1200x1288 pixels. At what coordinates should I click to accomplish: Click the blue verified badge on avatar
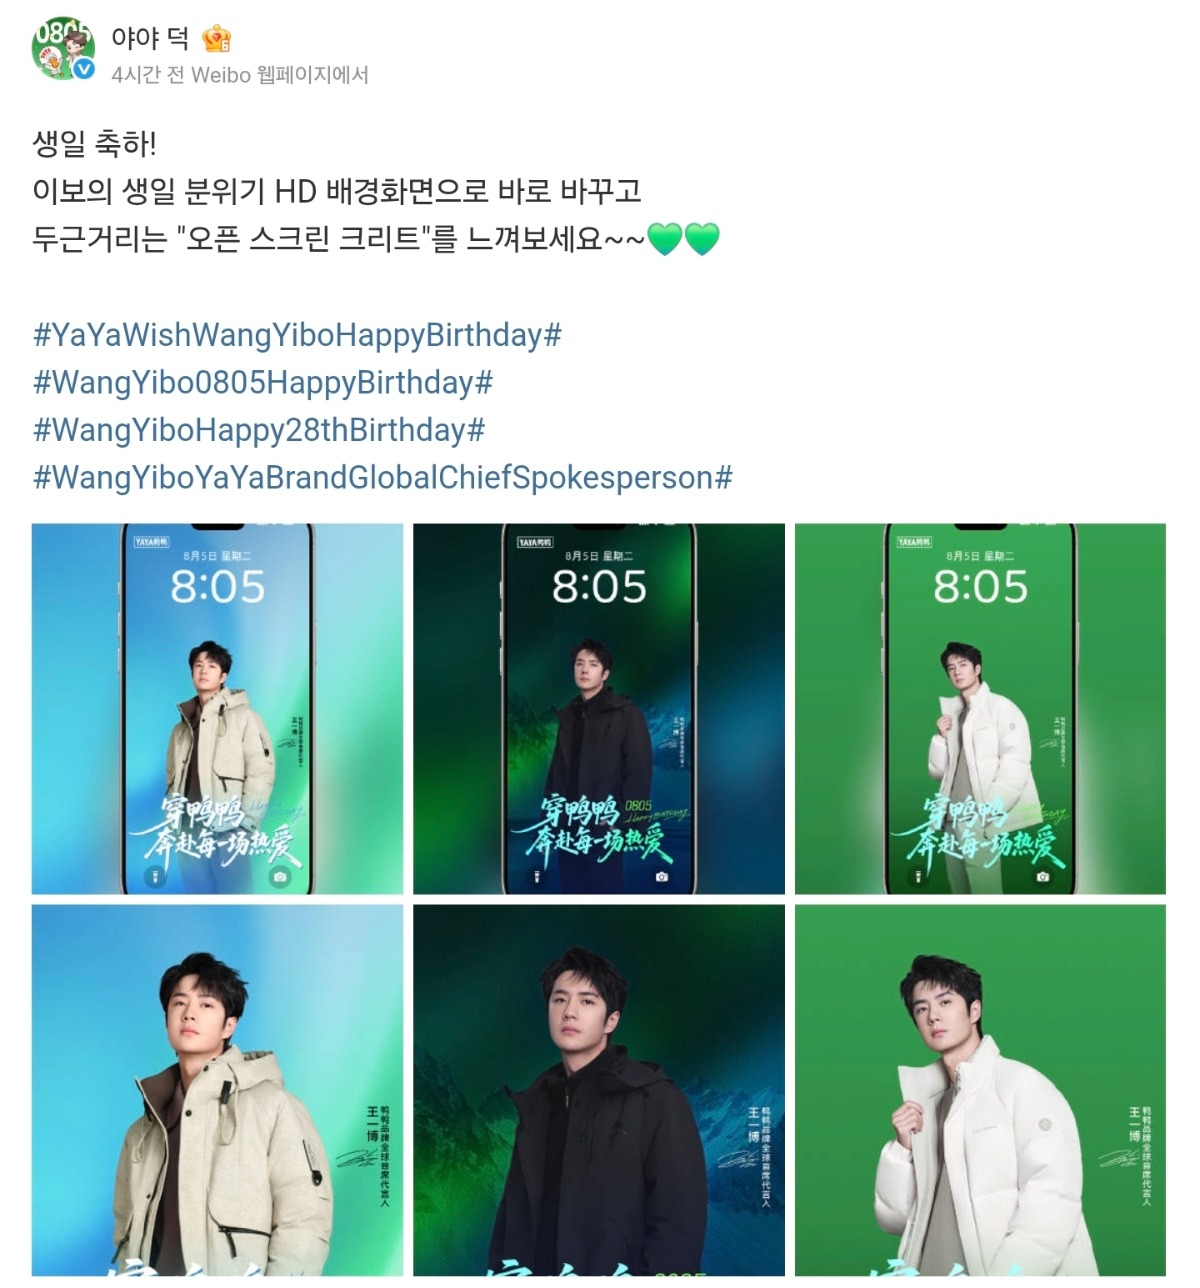click(86, 69)
